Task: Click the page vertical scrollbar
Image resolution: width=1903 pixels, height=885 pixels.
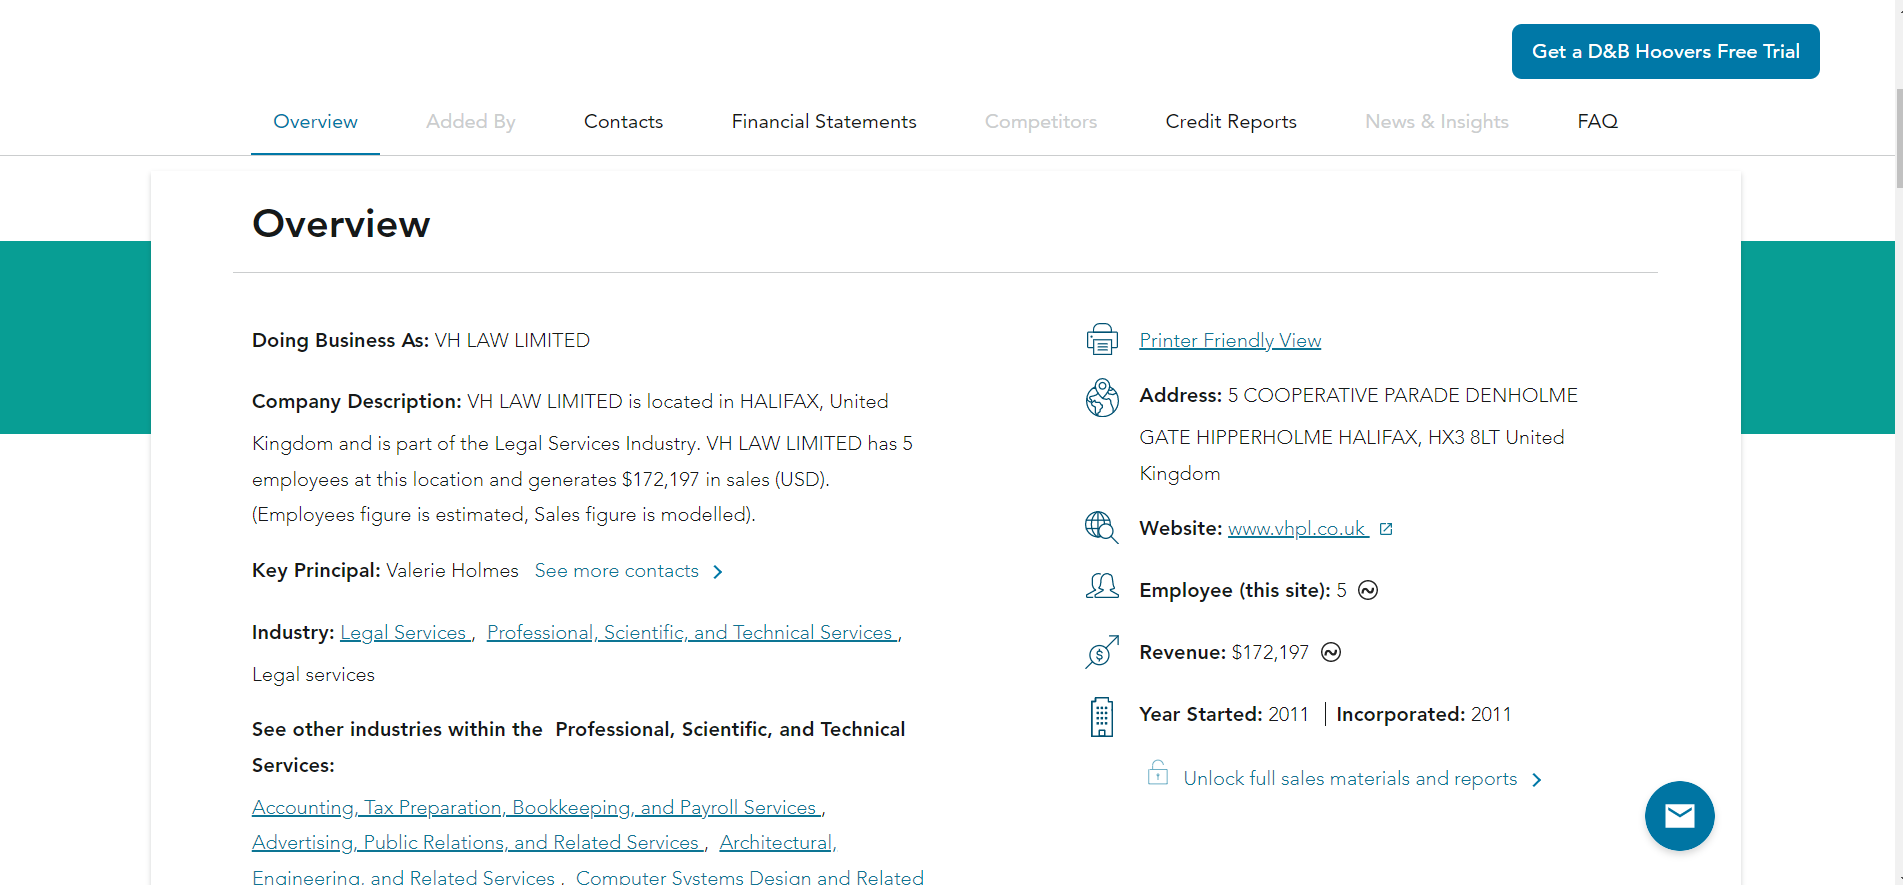Action: point(1899,140)
